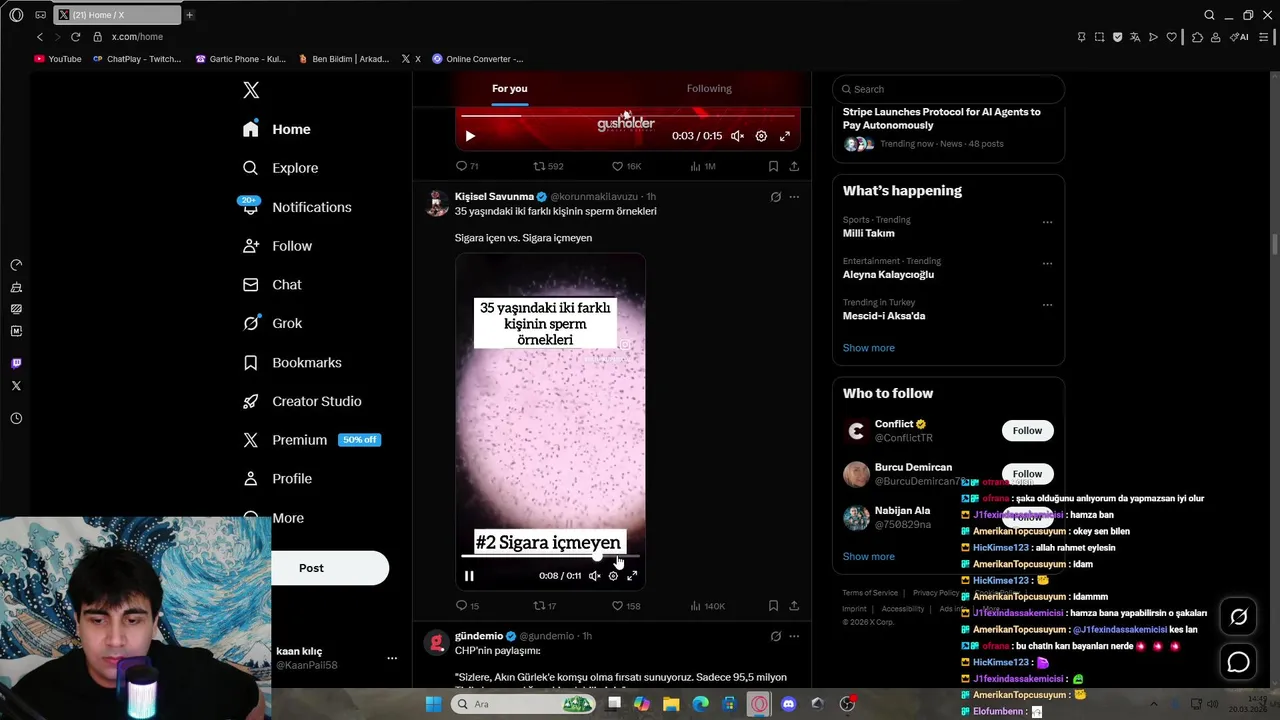Open Creator Studio in the sidebar
This screenshot has height=720, width=1280.
point(302,401)
